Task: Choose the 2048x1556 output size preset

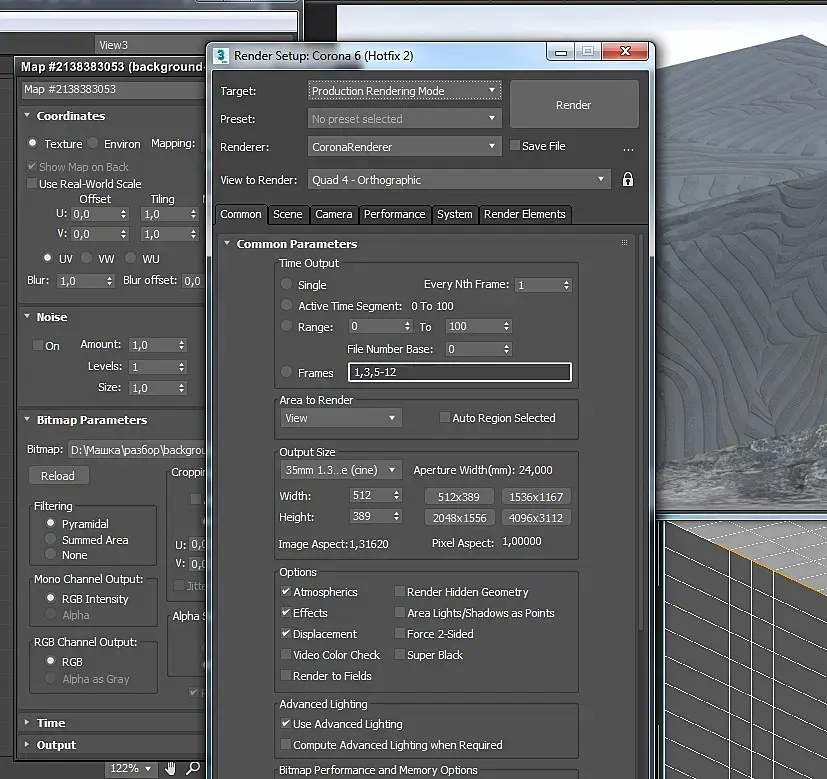Action: pyautogui.click(x=460, y=518)
